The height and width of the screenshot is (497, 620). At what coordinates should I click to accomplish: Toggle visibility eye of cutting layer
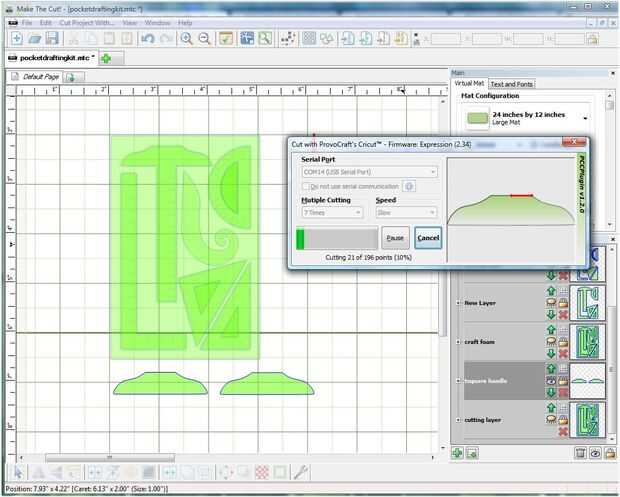[551, 420]
